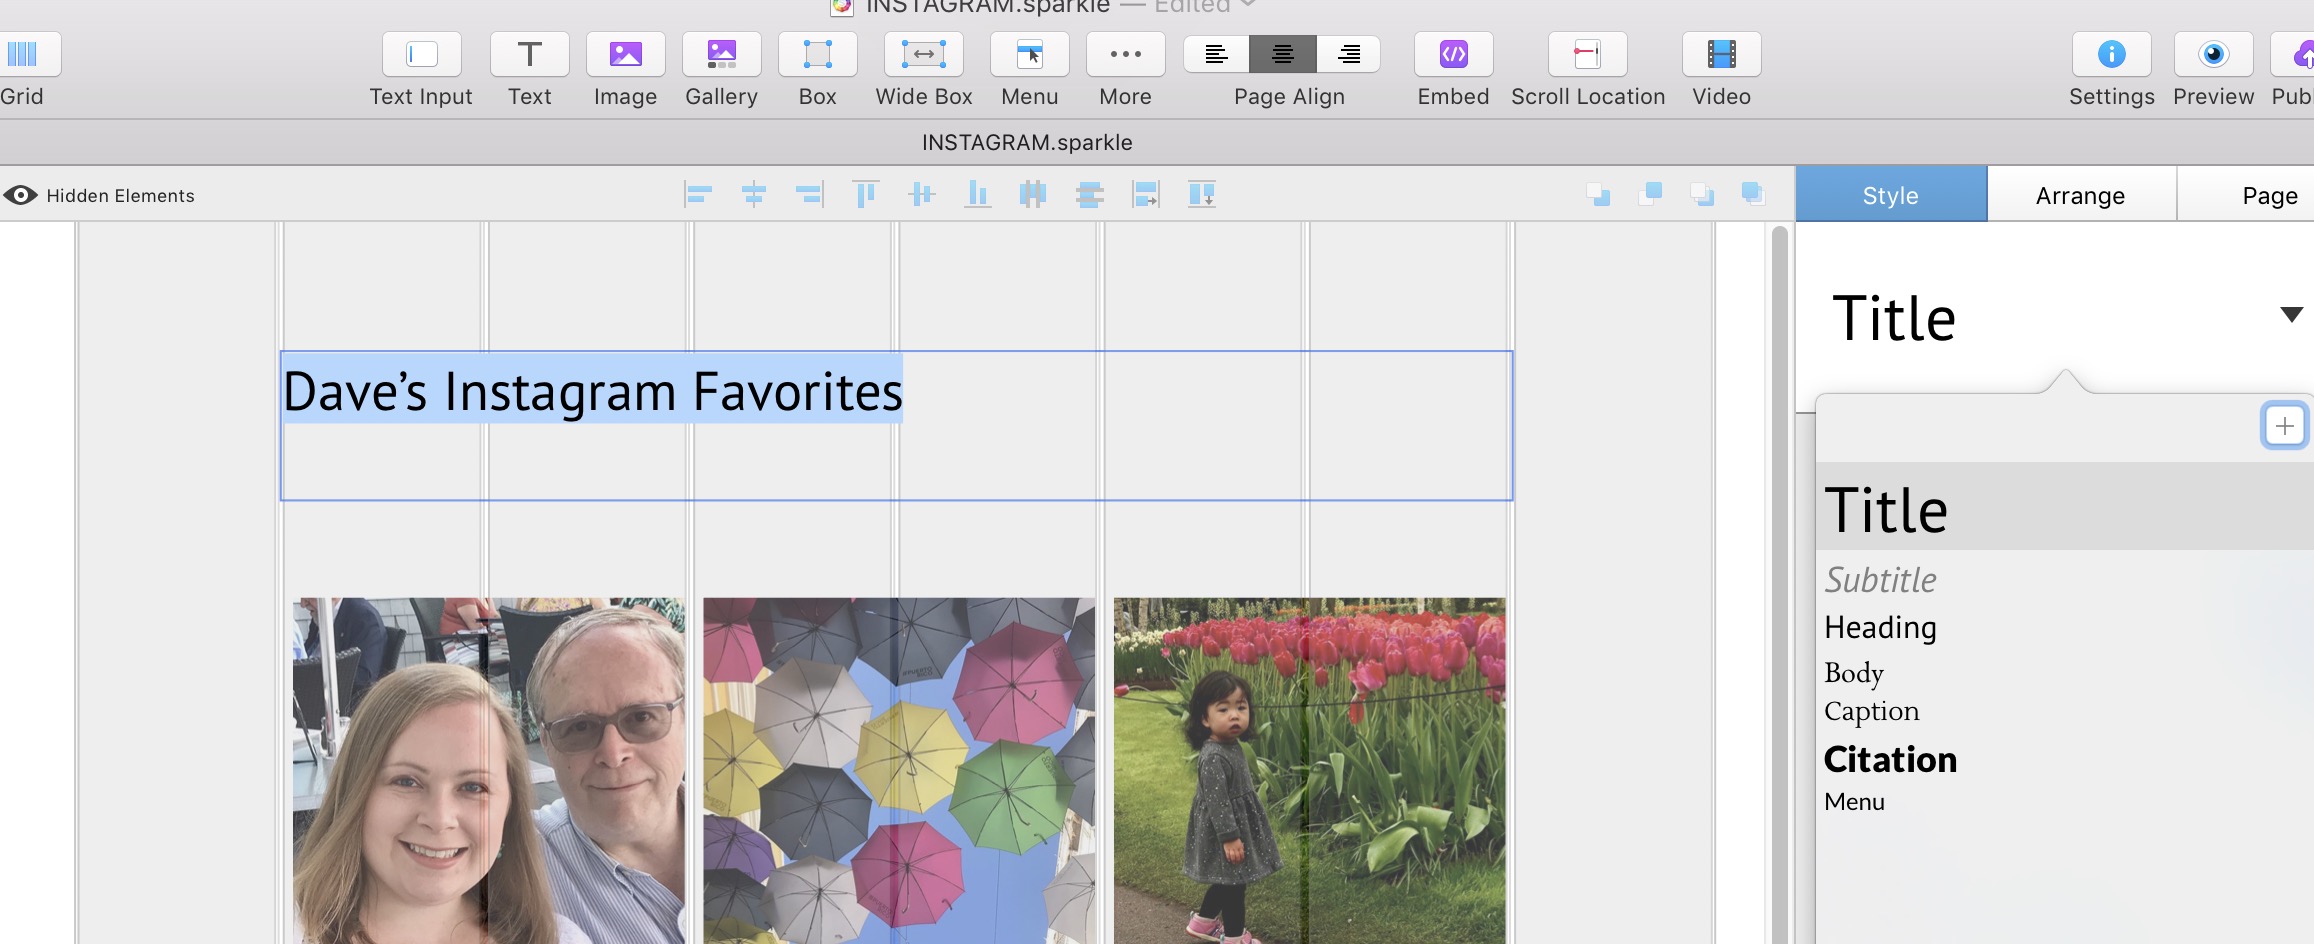
Task: Add a Text Input element
Action: (421, 54)
